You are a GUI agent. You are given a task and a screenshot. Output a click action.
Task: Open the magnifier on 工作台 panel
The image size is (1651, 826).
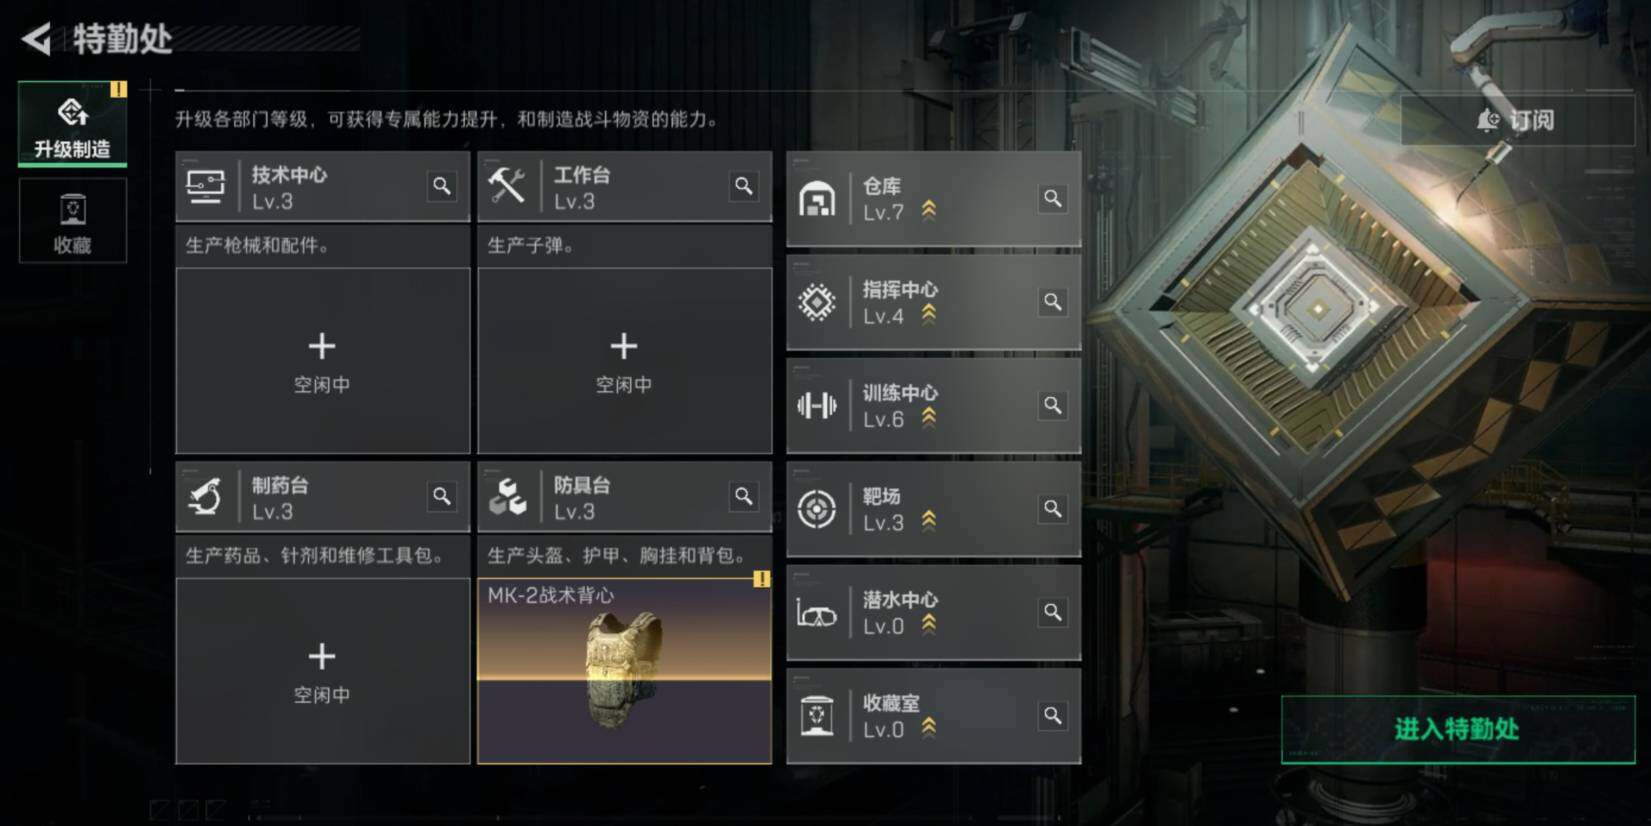click(x=743, y=186)
